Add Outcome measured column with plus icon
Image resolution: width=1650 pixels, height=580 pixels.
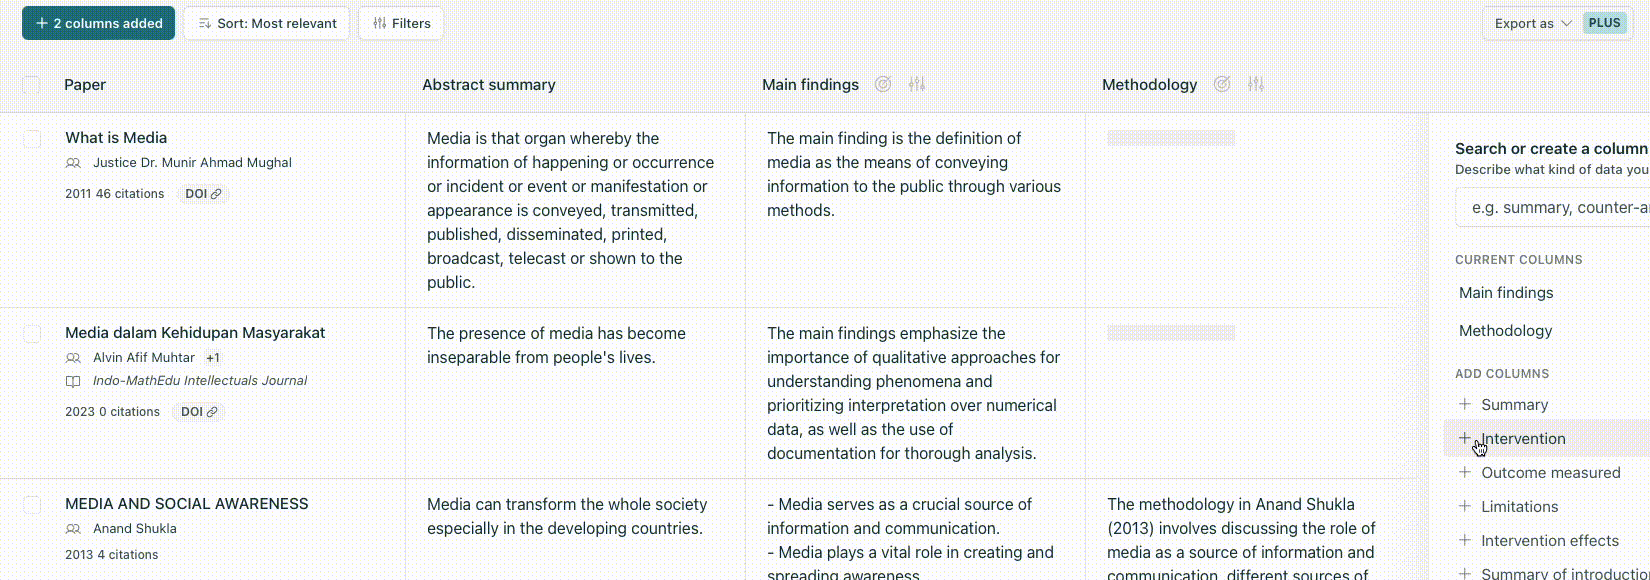1465,472
